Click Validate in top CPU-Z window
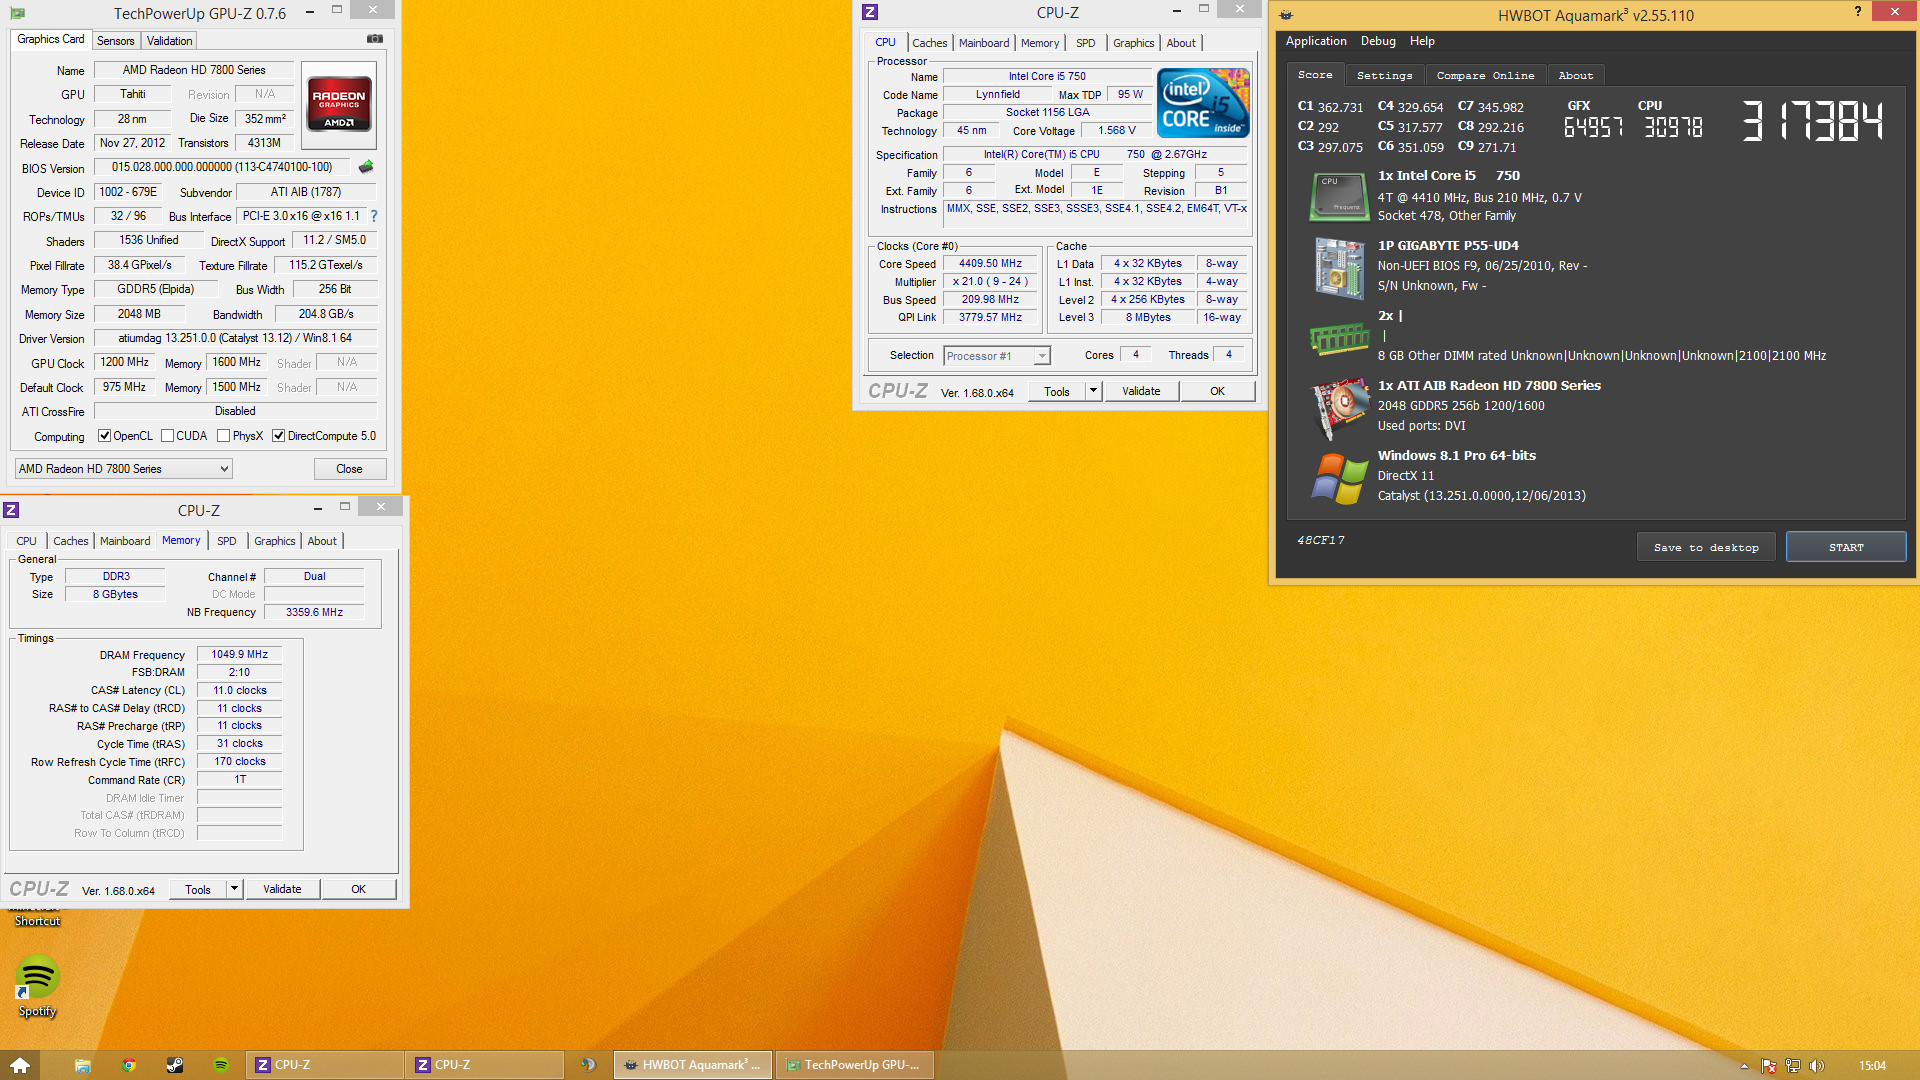Screen dimensions: 1920x1080 tap(1141, 391)
